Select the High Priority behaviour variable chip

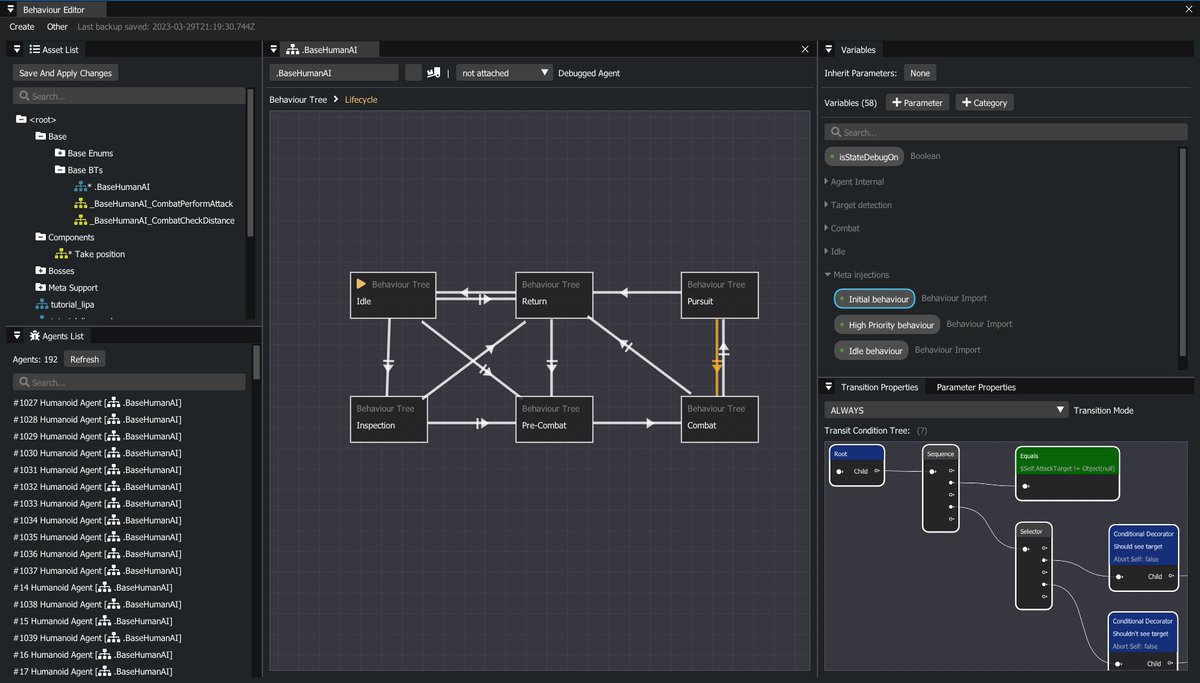887,325
